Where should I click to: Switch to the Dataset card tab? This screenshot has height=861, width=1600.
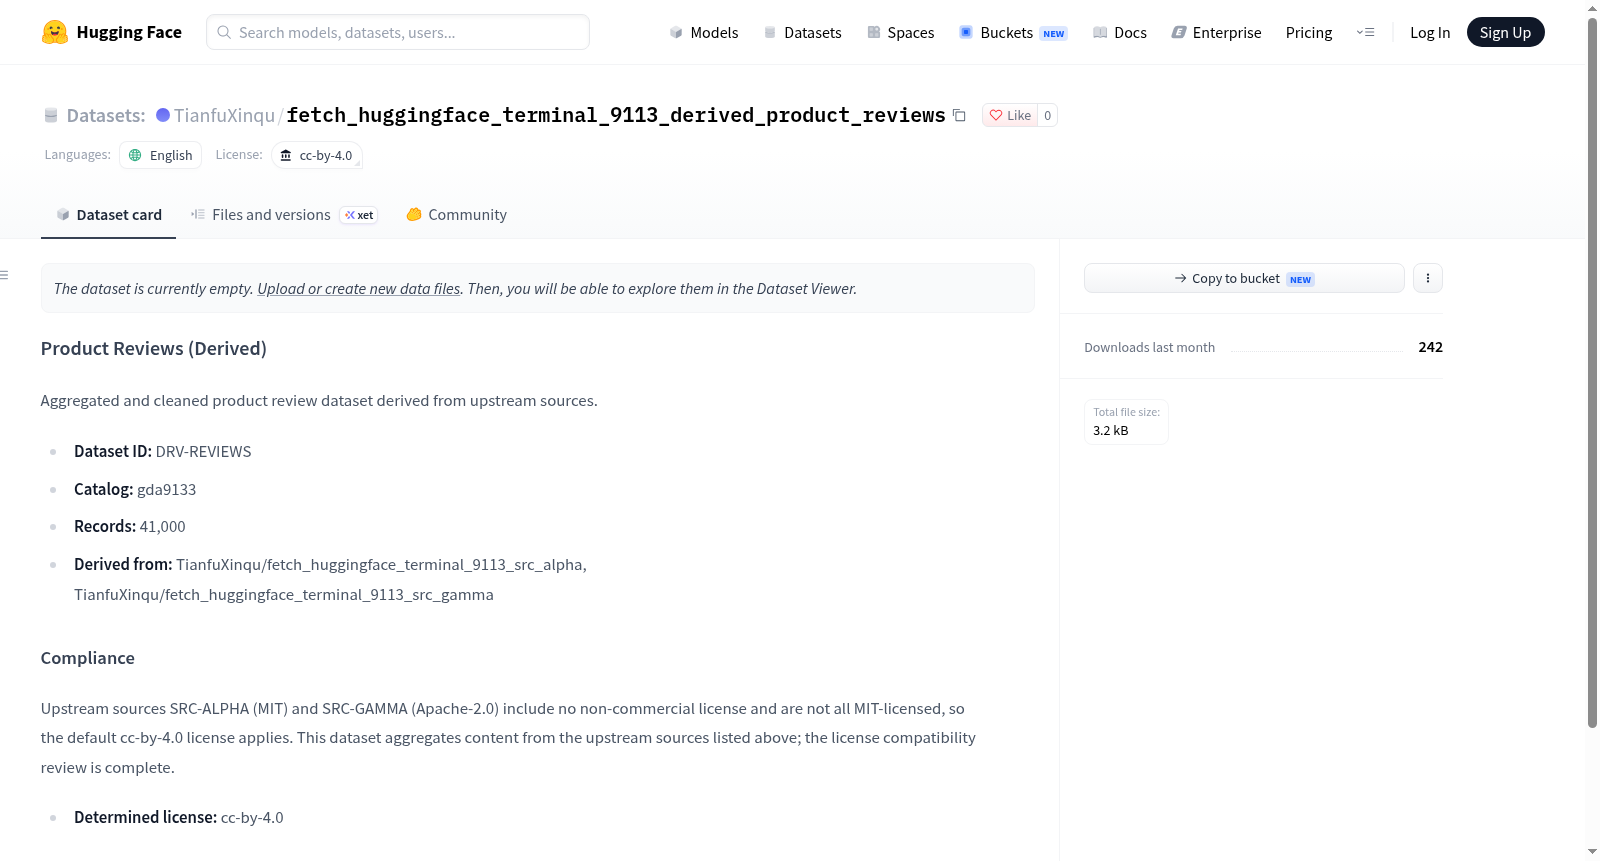[x=108, y=215]
